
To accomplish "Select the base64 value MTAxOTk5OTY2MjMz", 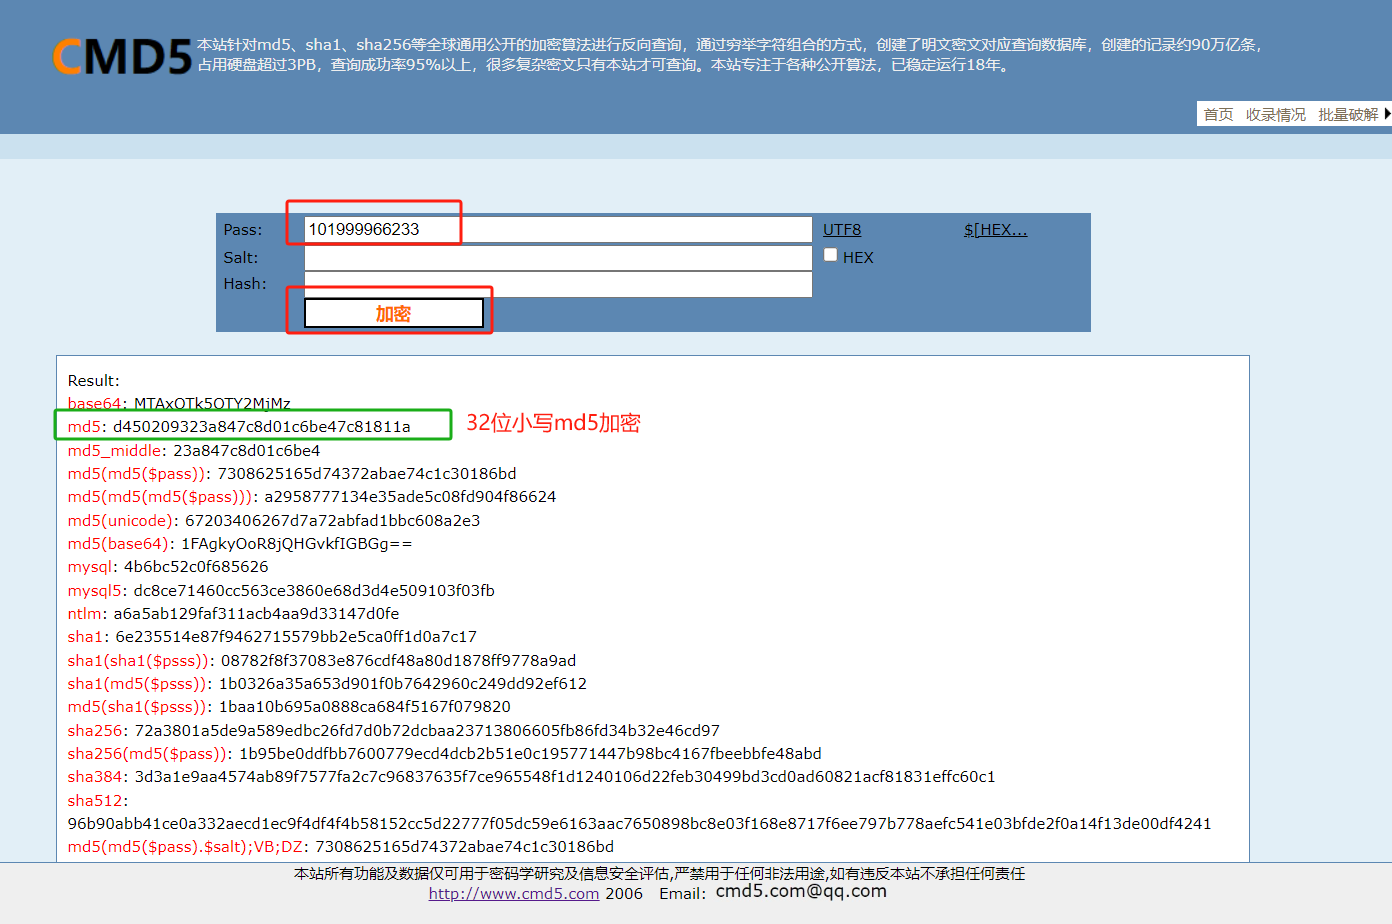I will tap(212, 403).
